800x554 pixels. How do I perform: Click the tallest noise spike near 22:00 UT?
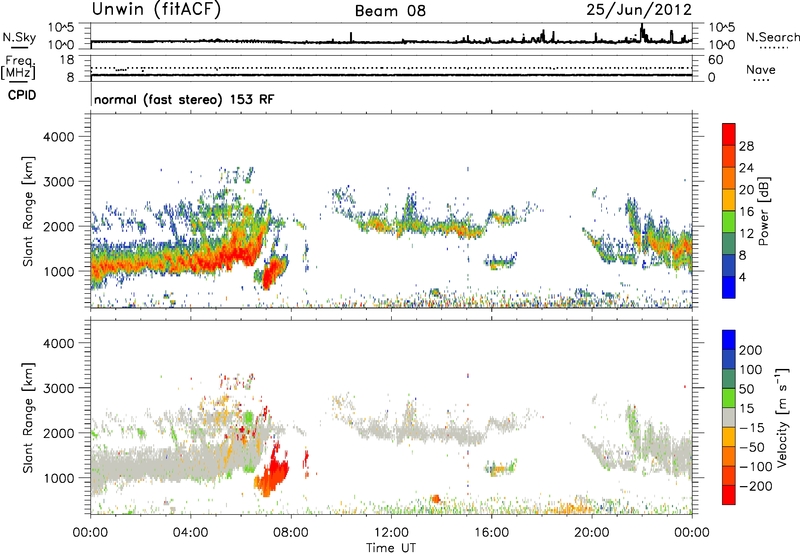coord(642,33)
